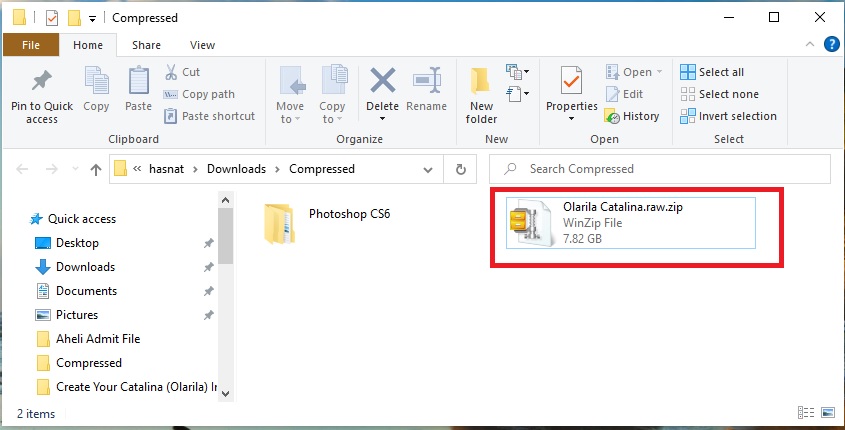Click the Cut scissors icon

[x=171, y=72]
